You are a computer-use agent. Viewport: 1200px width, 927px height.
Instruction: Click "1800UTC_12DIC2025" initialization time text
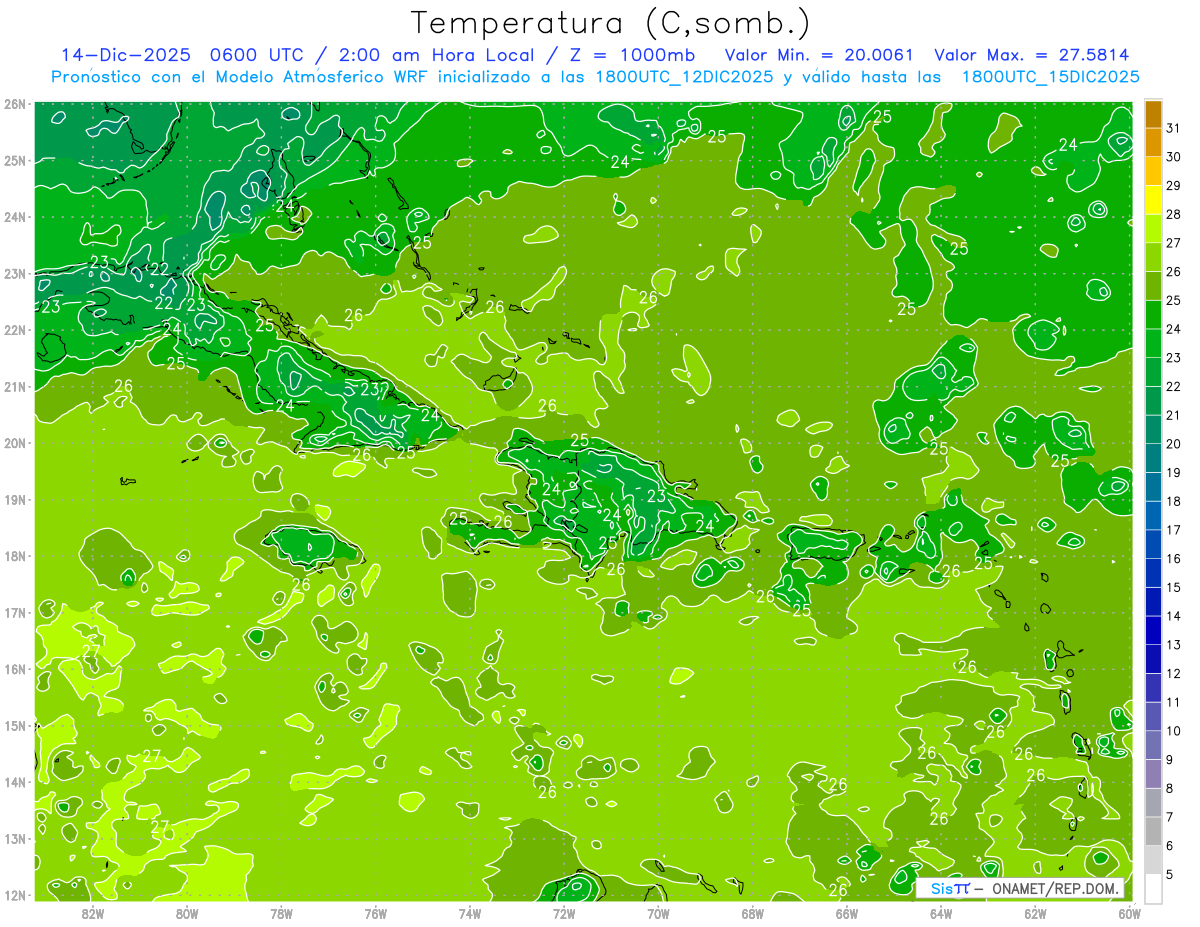[684, 77]
